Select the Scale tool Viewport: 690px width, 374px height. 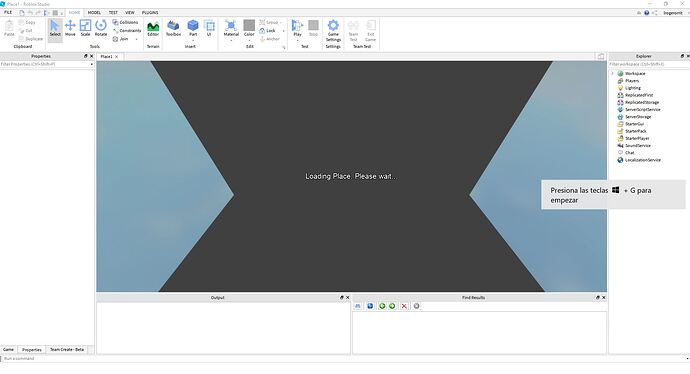coord(85,28)
